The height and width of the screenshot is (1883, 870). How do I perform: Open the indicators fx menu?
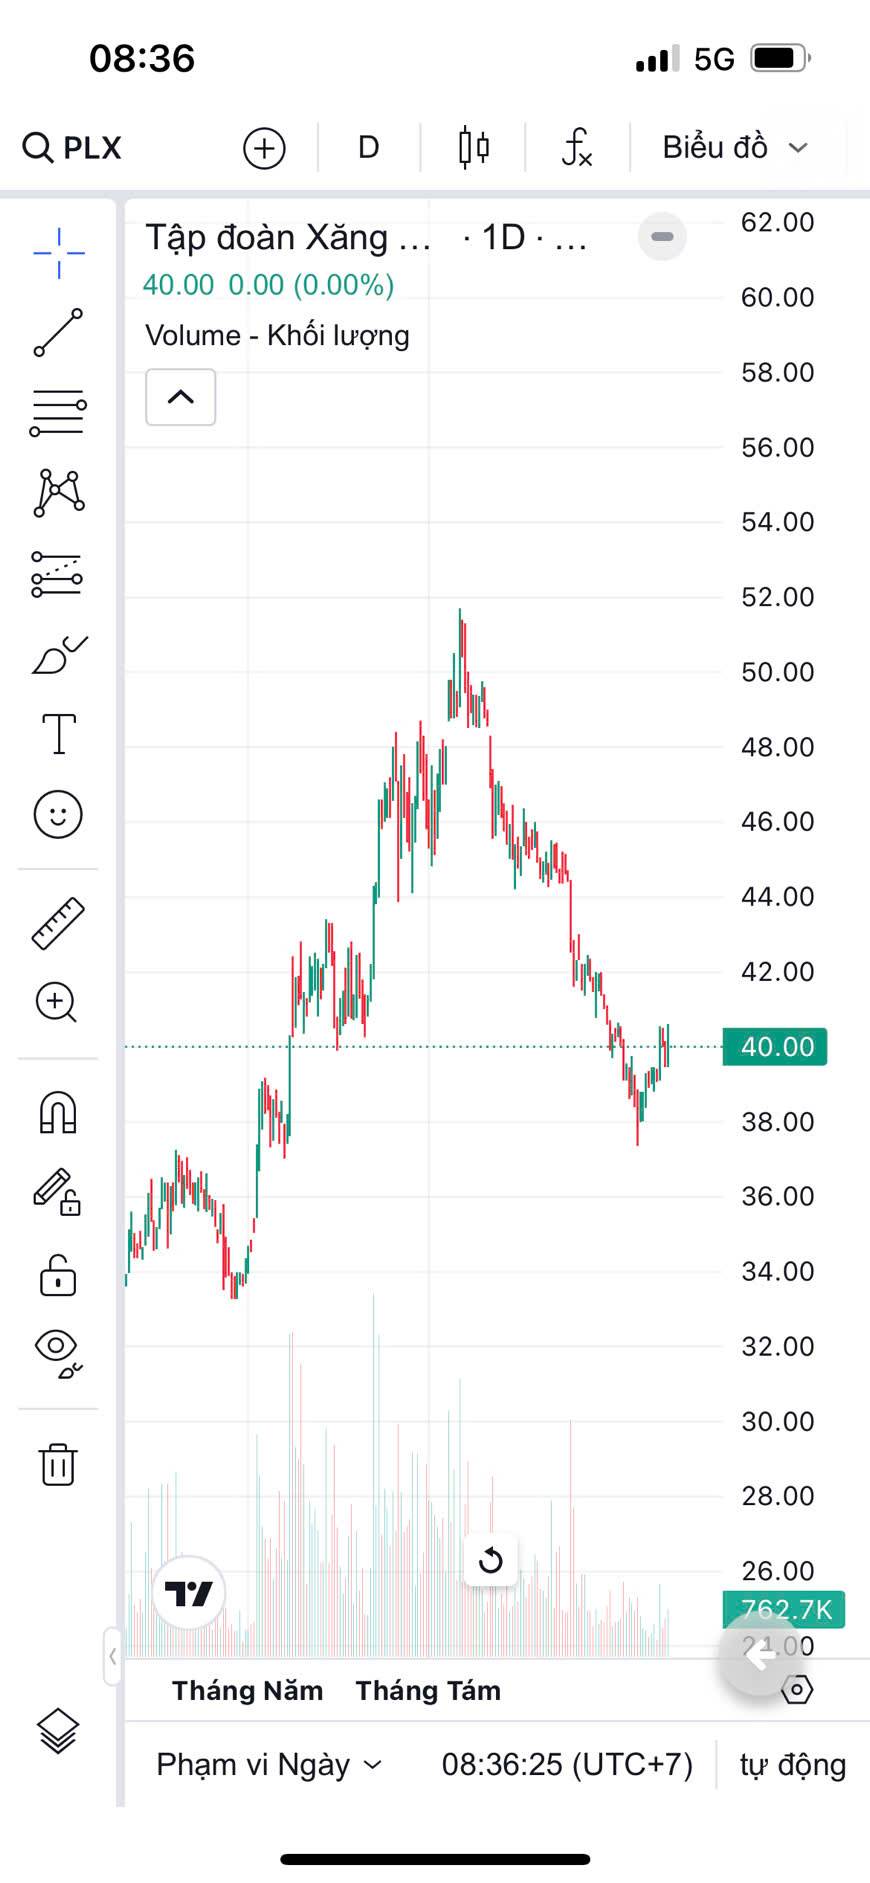577,148
